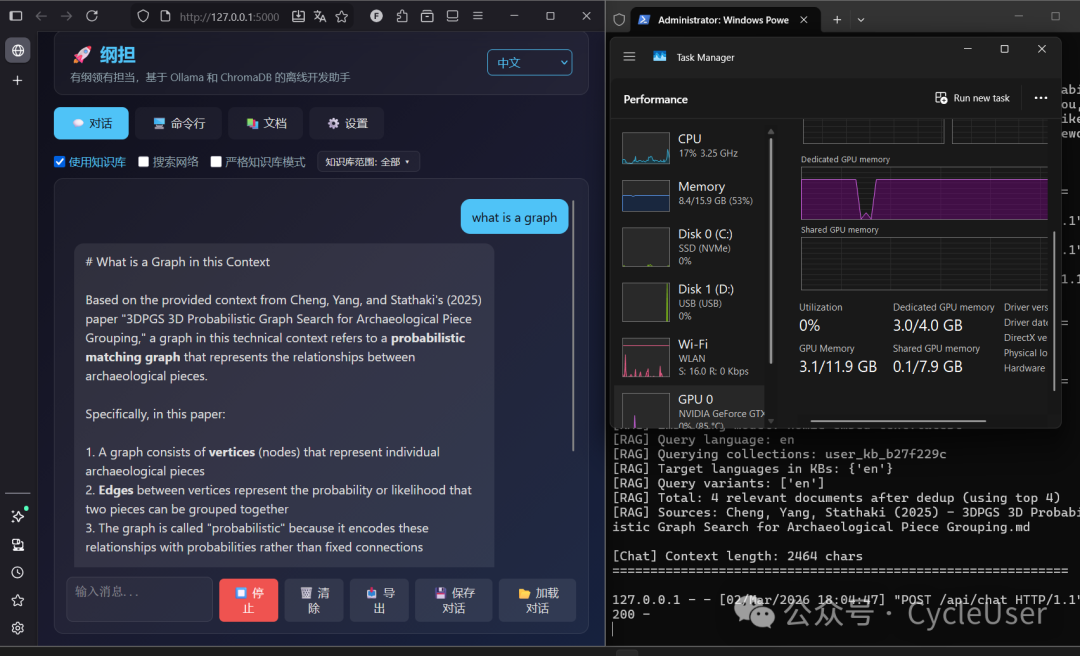Click the browser forward arrow
Screen dimensions: 1080x656
pos(66,16)
